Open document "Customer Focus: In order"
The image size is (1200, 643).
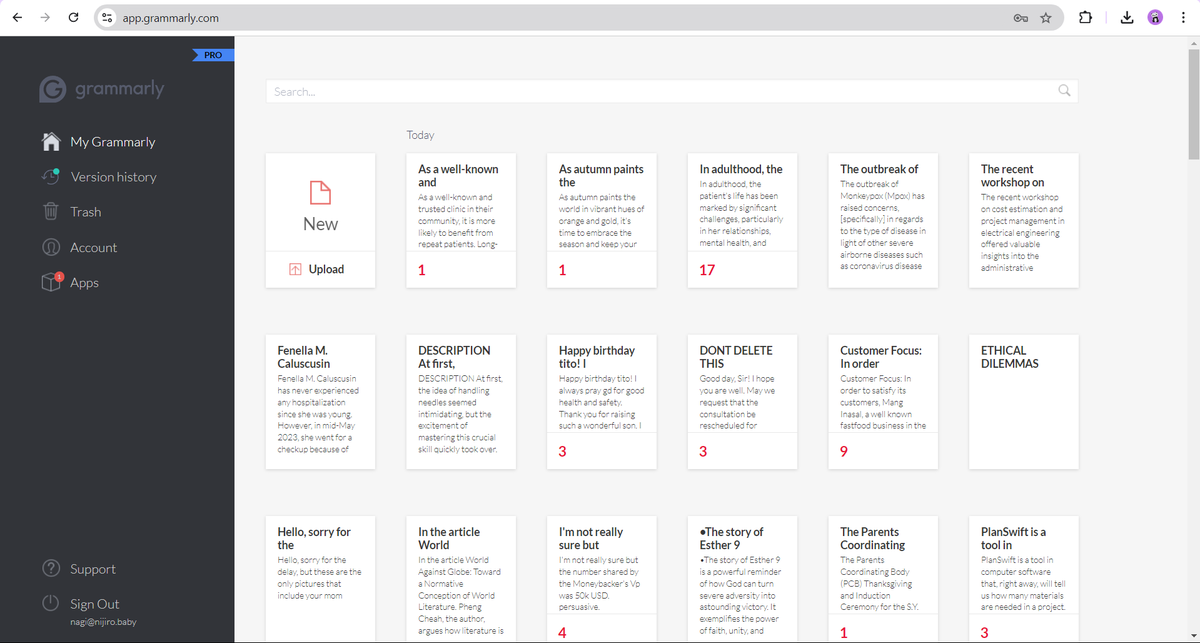click(x=883, y=401)
